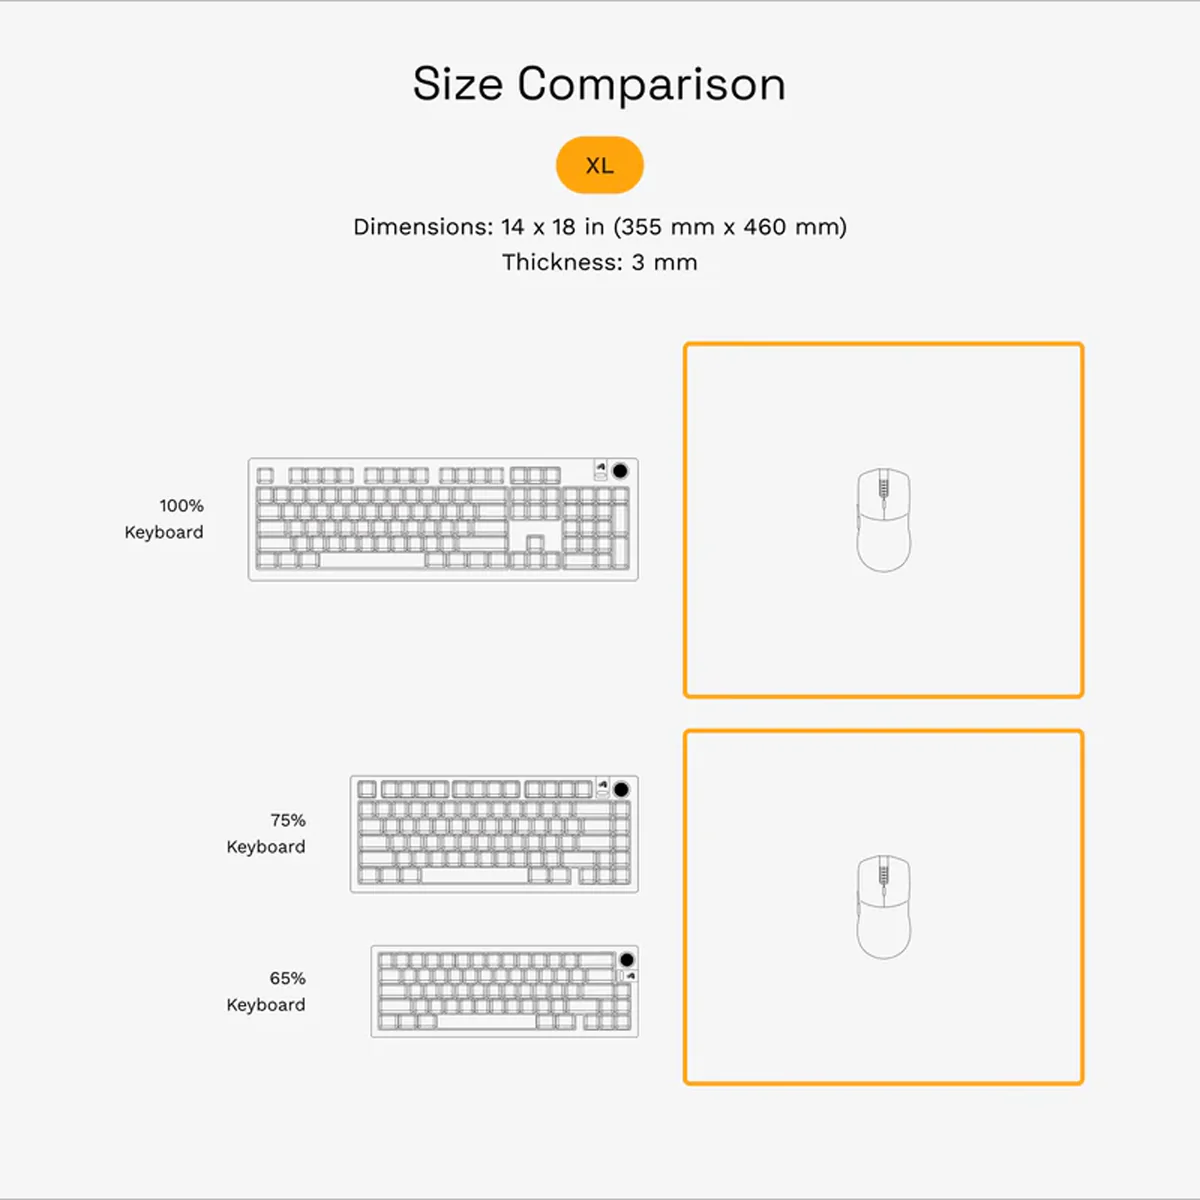Click the 65% keyboard illustration

point(505,991)
